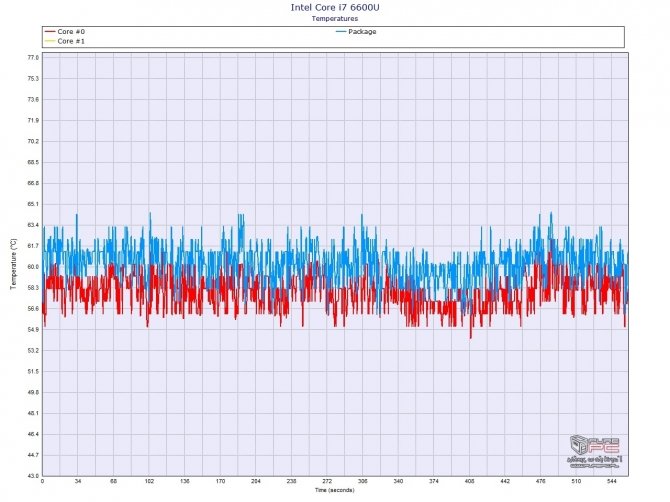Click the 51.5 temperature axis value

[x=33, y=372]
